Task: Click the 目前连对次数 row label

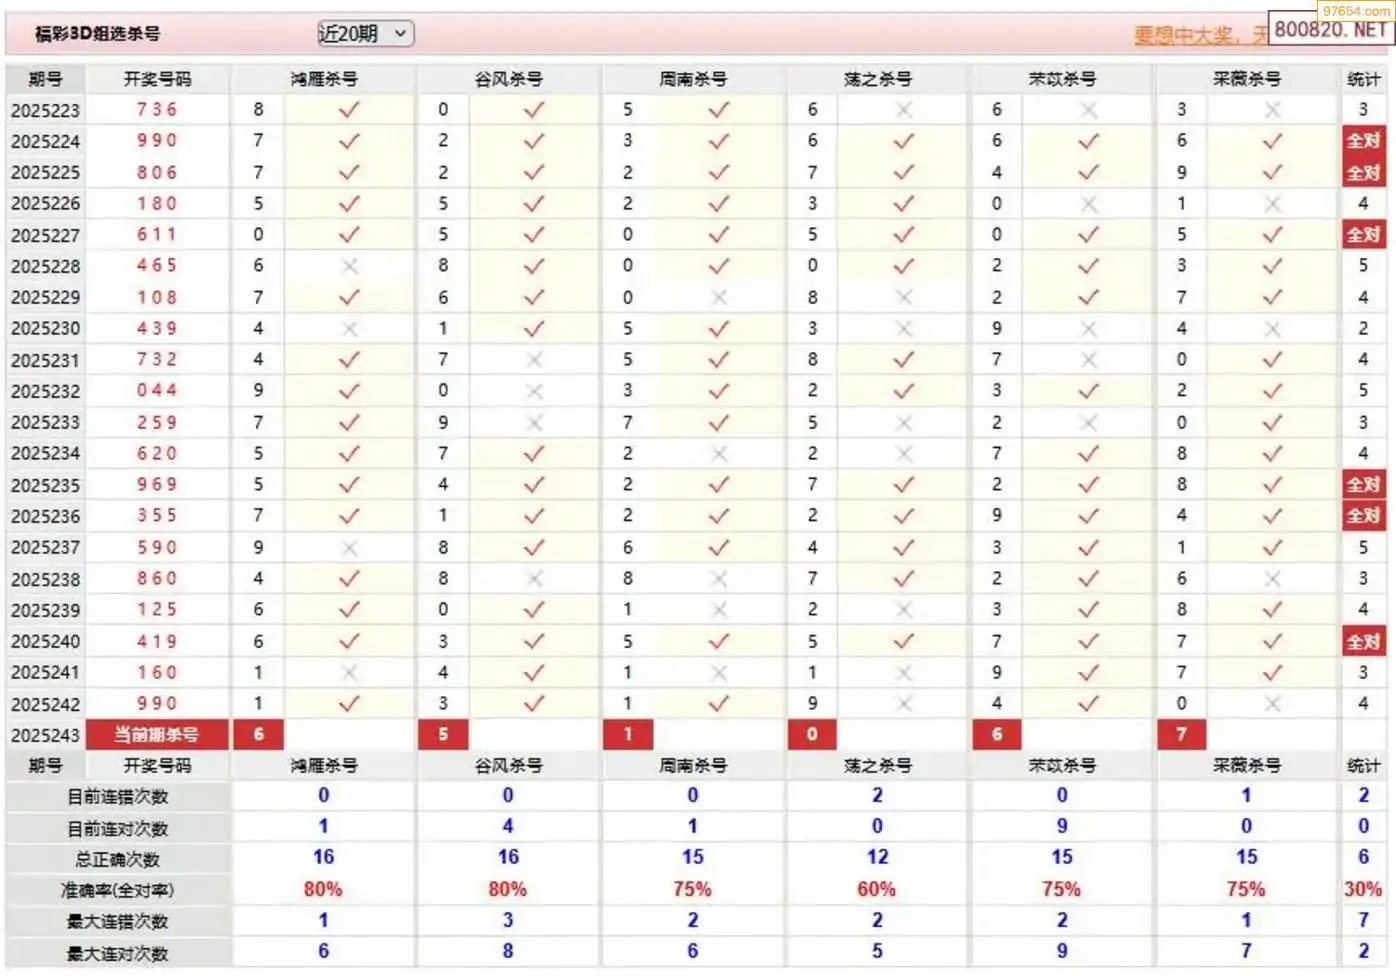Action: click(x=118, y=829)
